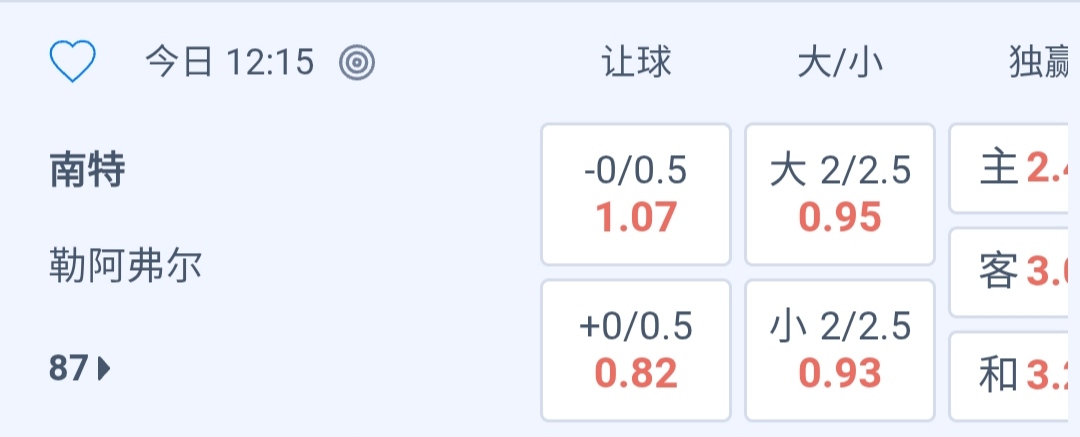The image size is (1080, 437).
Task: Choose the 客 away win odds
Action: coord(1015,271)
